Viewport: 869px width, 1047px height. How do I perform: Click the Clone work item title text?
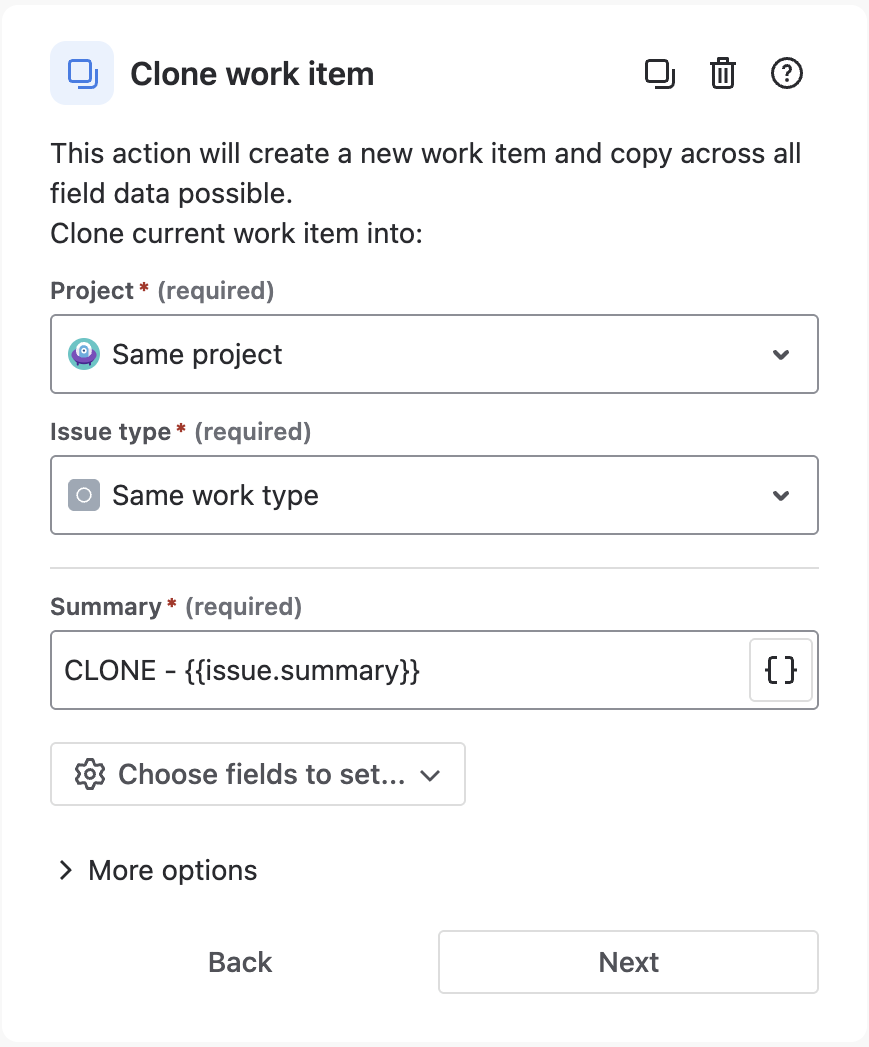pyautogui.click(x=252, y=74)
